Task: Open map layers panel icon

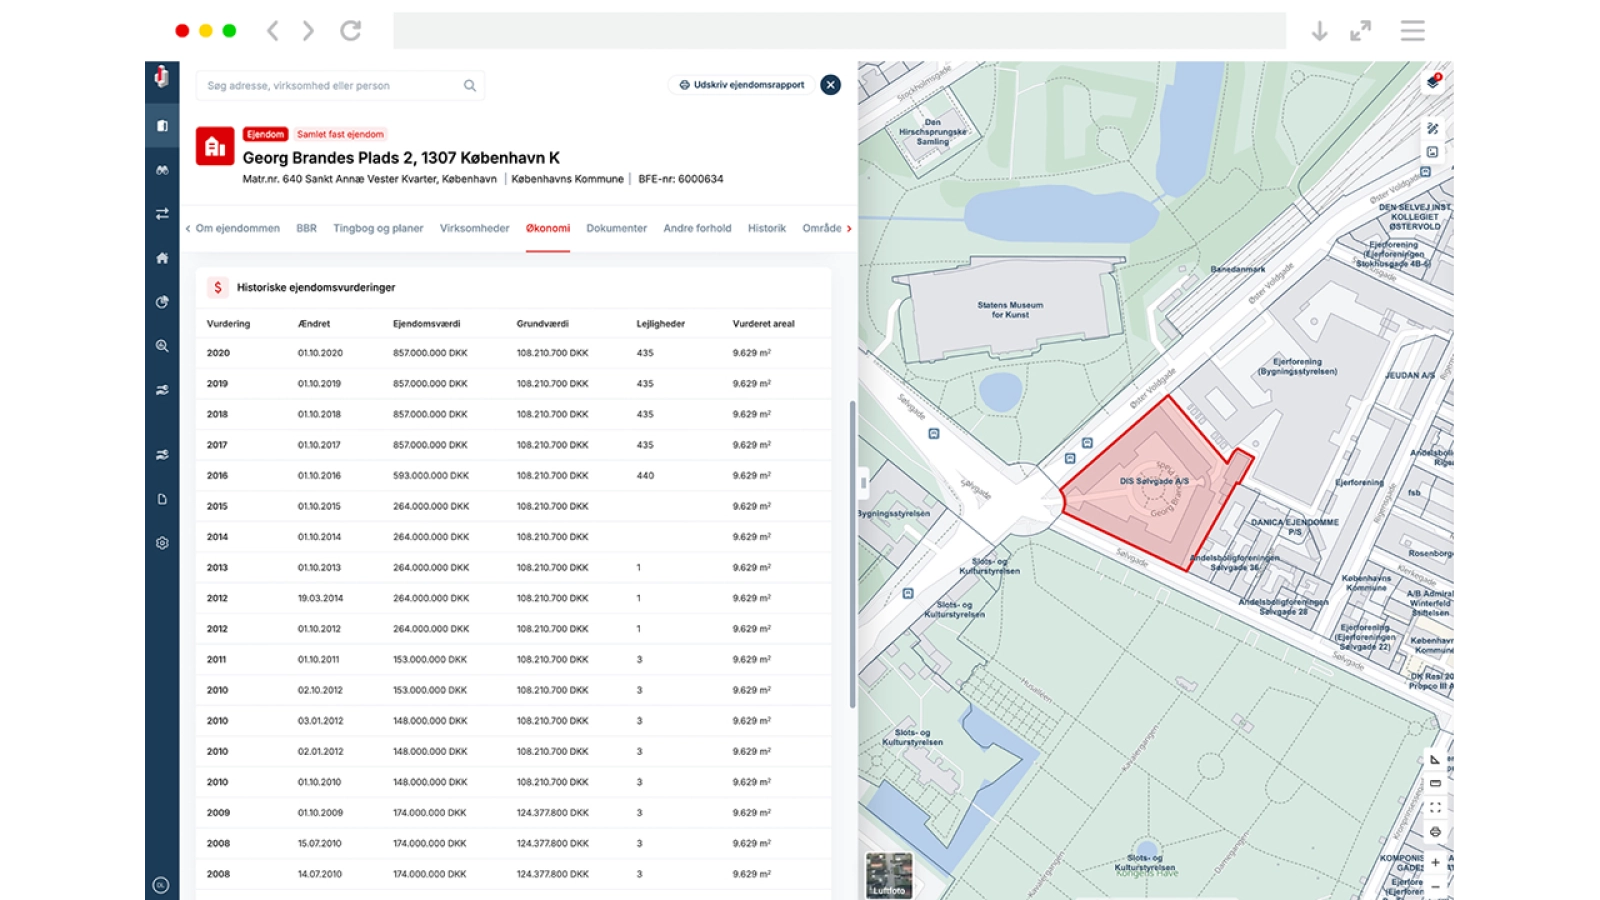Action: (x=1434, y=82)
